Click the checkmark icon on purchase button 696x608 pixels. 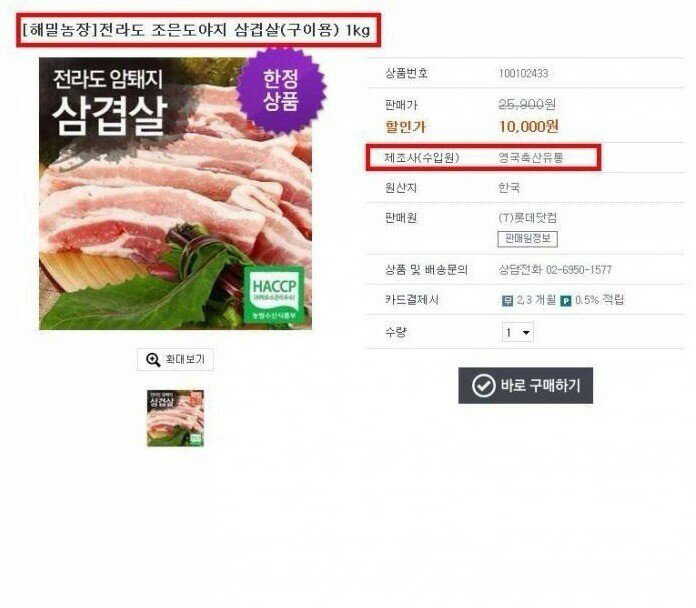point(483,385)
